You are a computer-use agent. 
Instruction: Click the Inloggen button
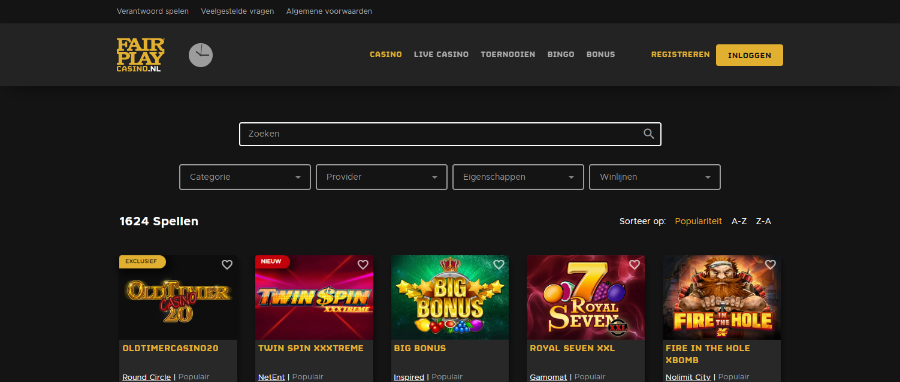click(x=749, y=55)
